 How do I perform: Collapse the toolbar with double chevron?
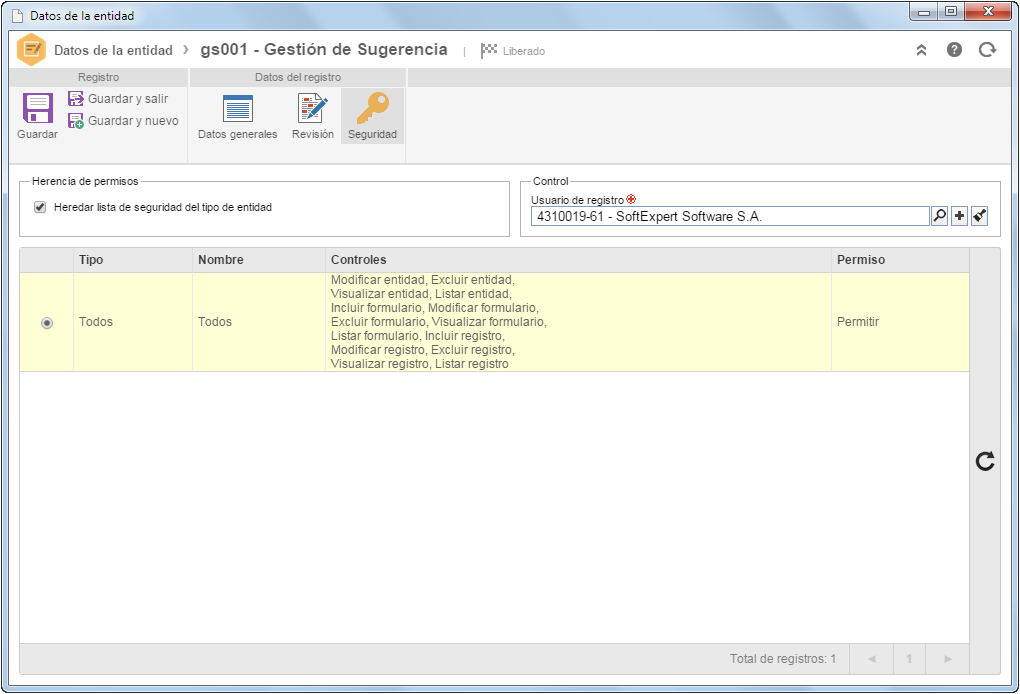(x=921, y=50)
